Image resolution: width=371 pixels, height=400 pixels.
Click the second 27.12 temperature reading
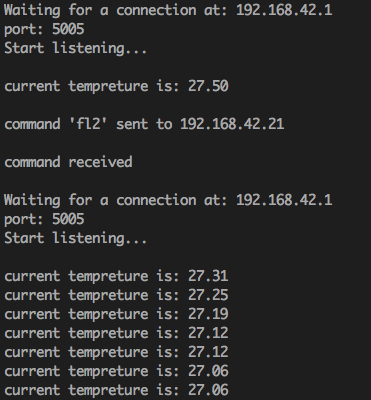[x=208, y=352]
